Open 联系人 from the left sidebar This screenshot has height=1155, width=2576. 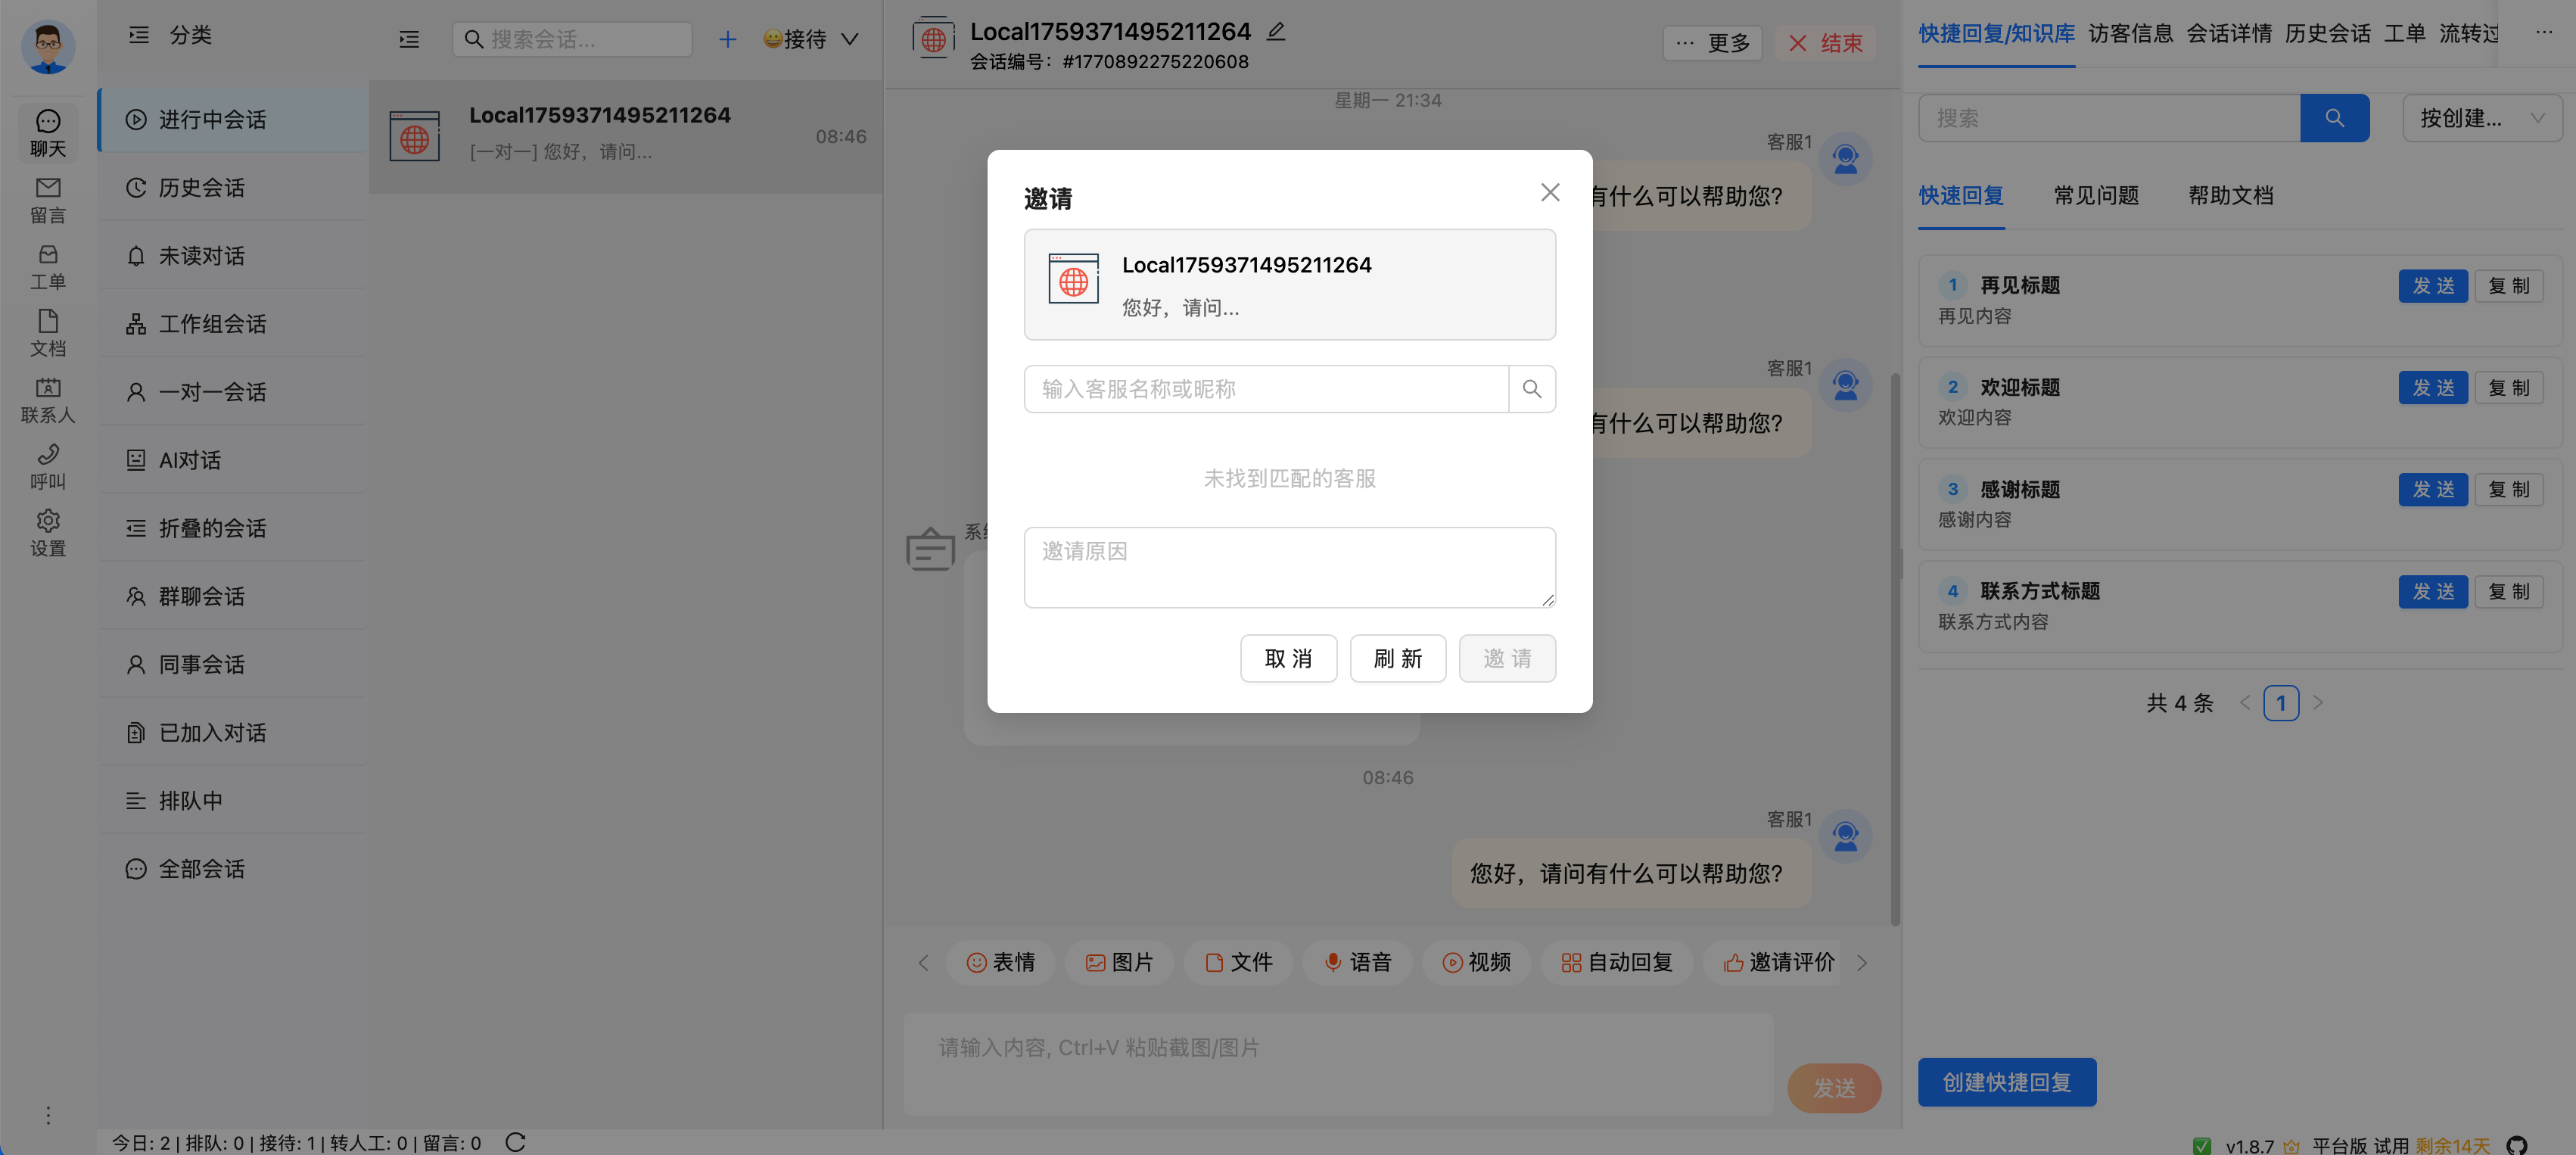pos(47,400)
